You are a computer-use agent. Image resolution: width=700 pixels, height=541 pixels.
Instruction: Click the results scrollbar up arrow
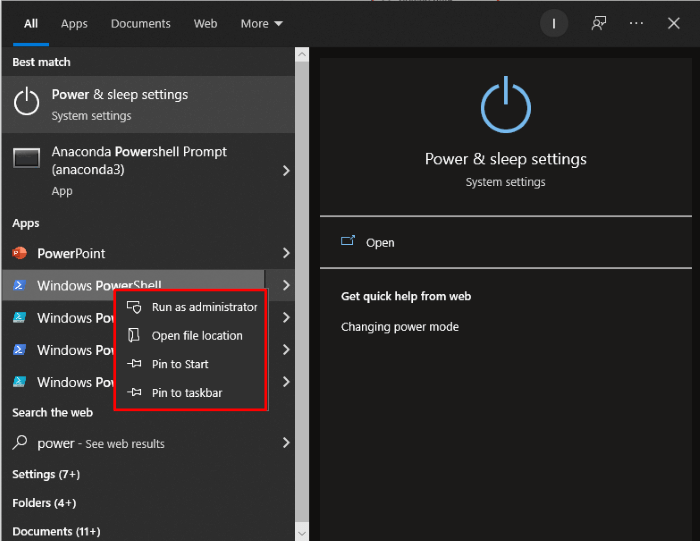coord(302,54)
